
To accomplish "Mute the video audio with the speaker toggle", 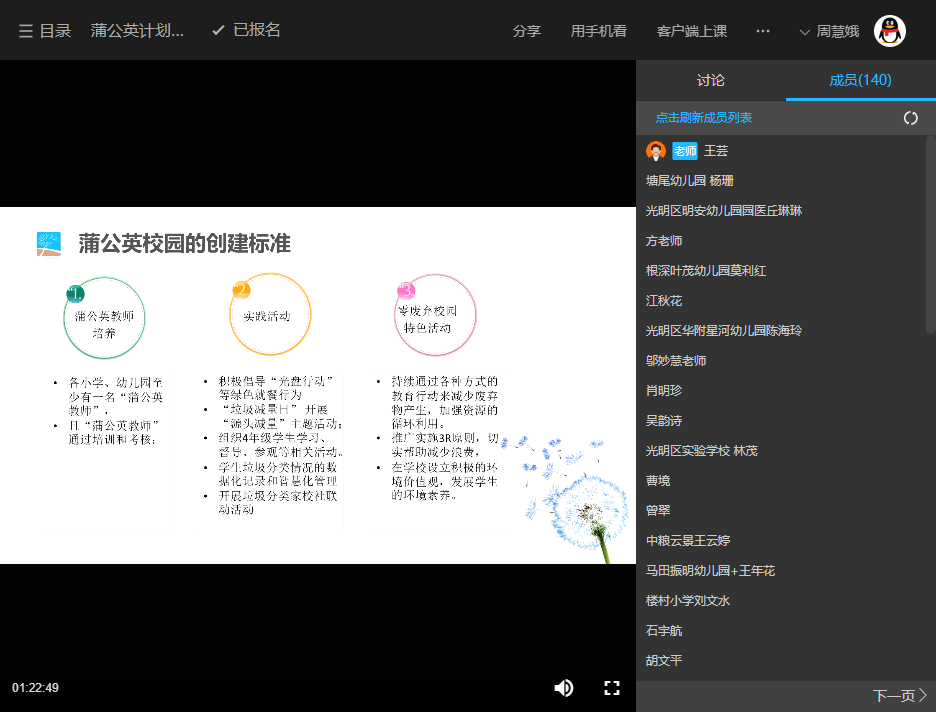I will (563, 687).
